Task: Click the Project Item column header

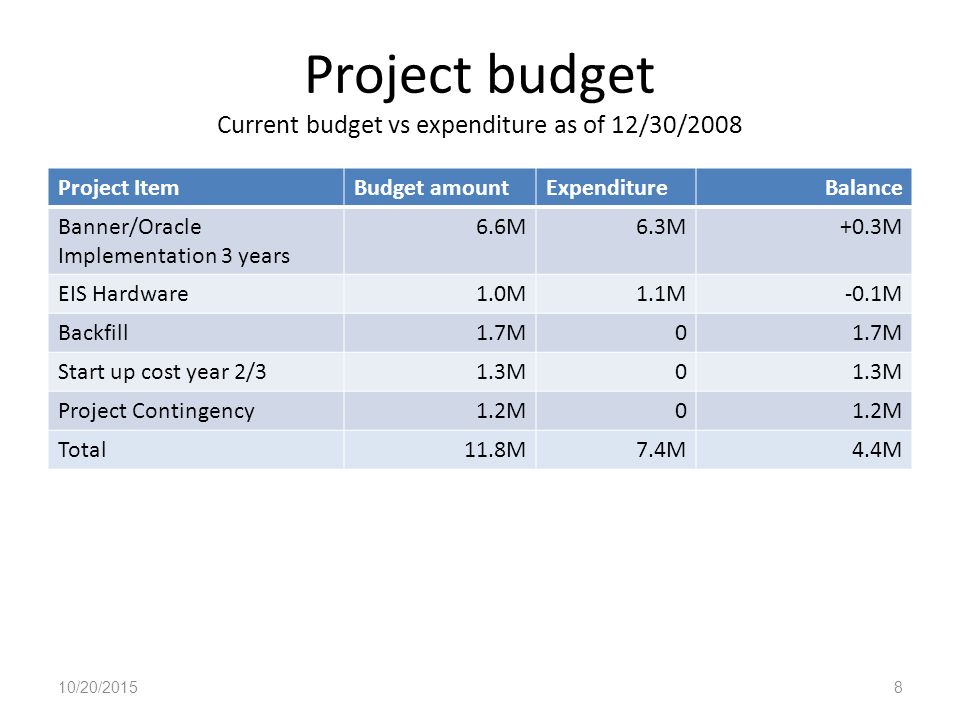Action: pos(196,187)
